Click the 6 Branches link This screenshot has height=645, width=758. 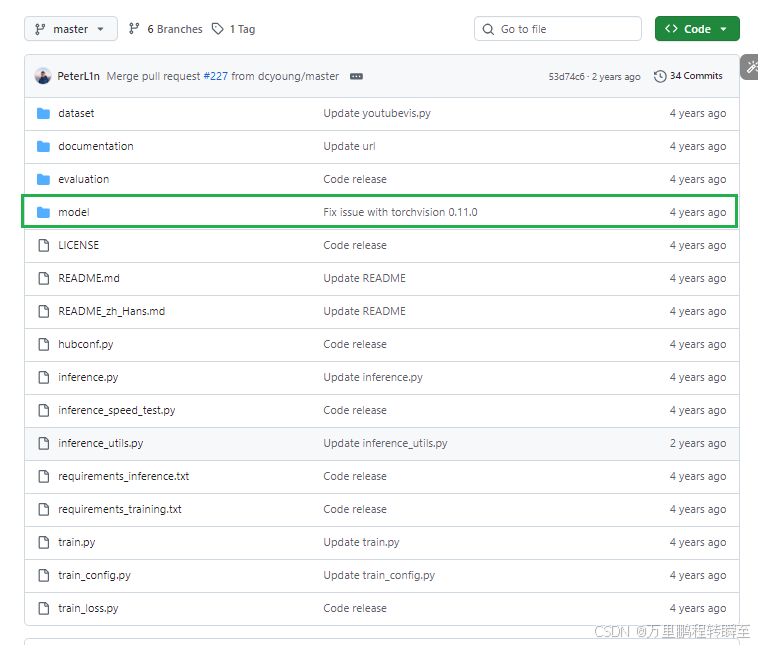point(165,29)
